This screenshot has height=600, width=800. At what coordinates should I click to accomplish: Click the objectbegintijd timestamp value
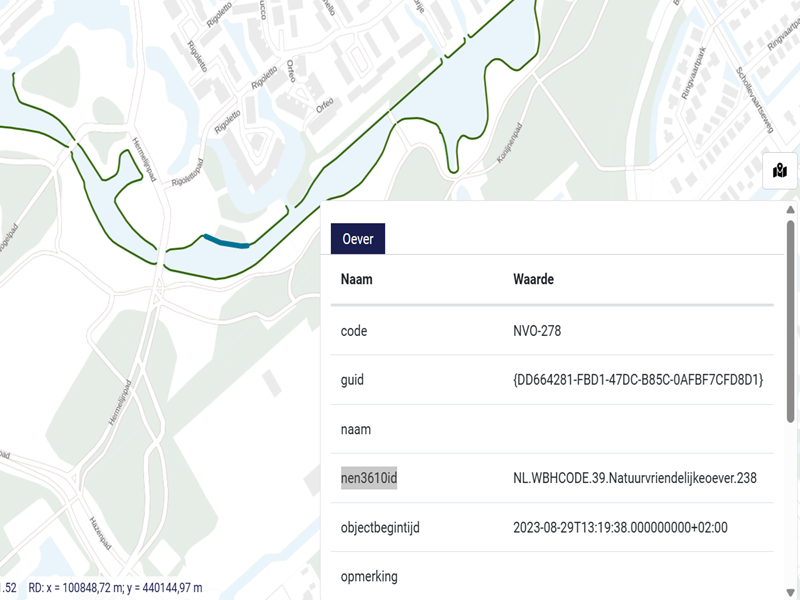point(620,527)
